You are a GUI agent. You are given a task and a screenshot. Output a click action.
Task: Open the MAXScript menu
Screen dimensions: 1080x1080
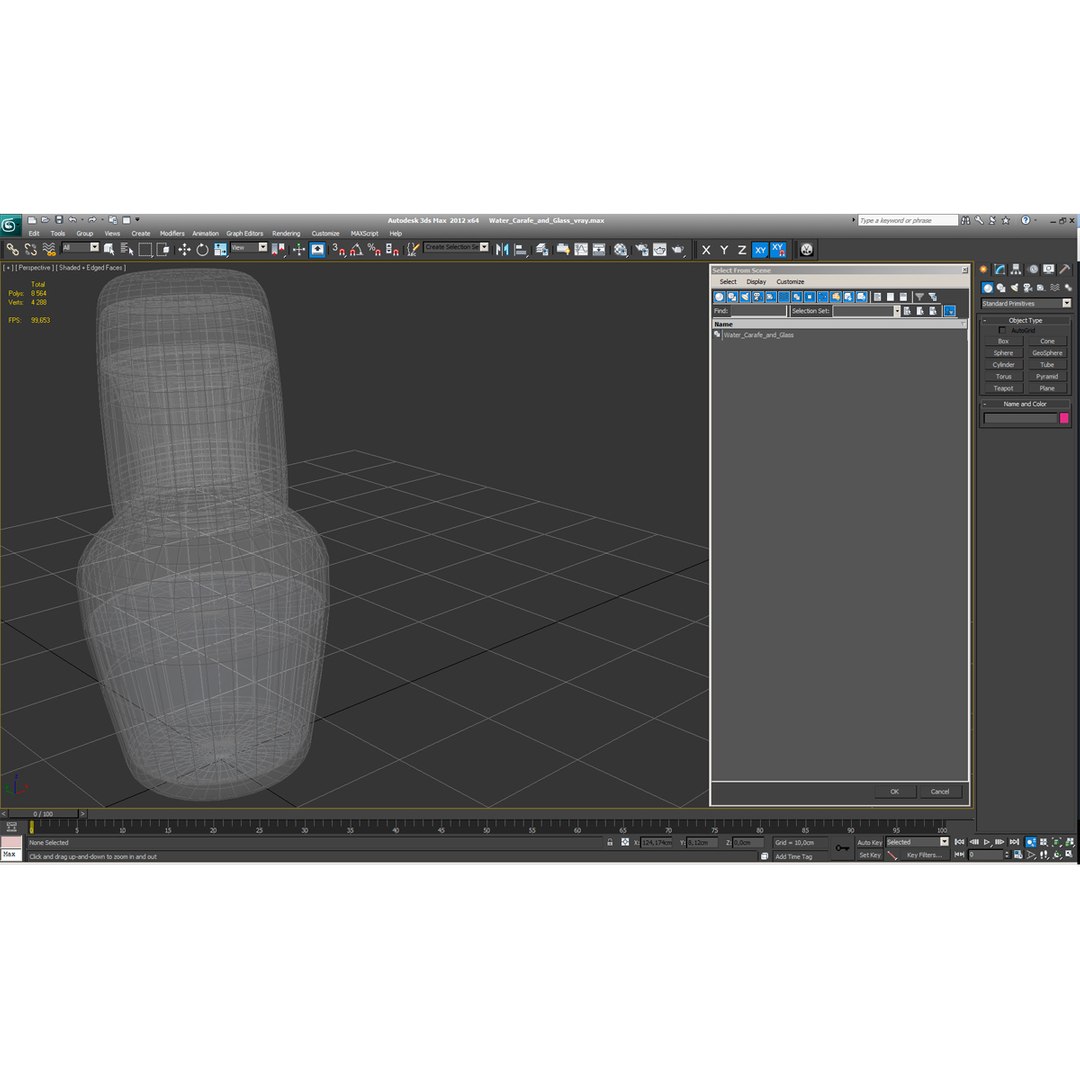[x=364, y=233]
